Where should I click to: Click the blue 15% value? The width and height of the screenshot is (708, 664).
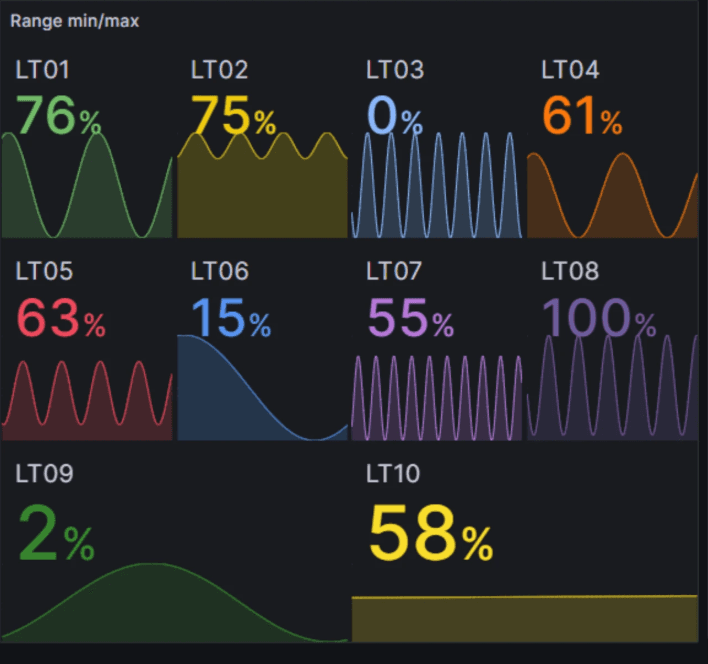231,317
